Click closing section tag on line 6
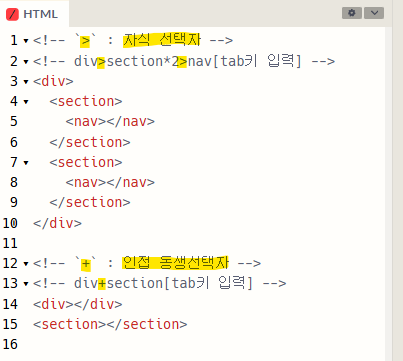Screen dimensions: 403x361 click(90, 142)
